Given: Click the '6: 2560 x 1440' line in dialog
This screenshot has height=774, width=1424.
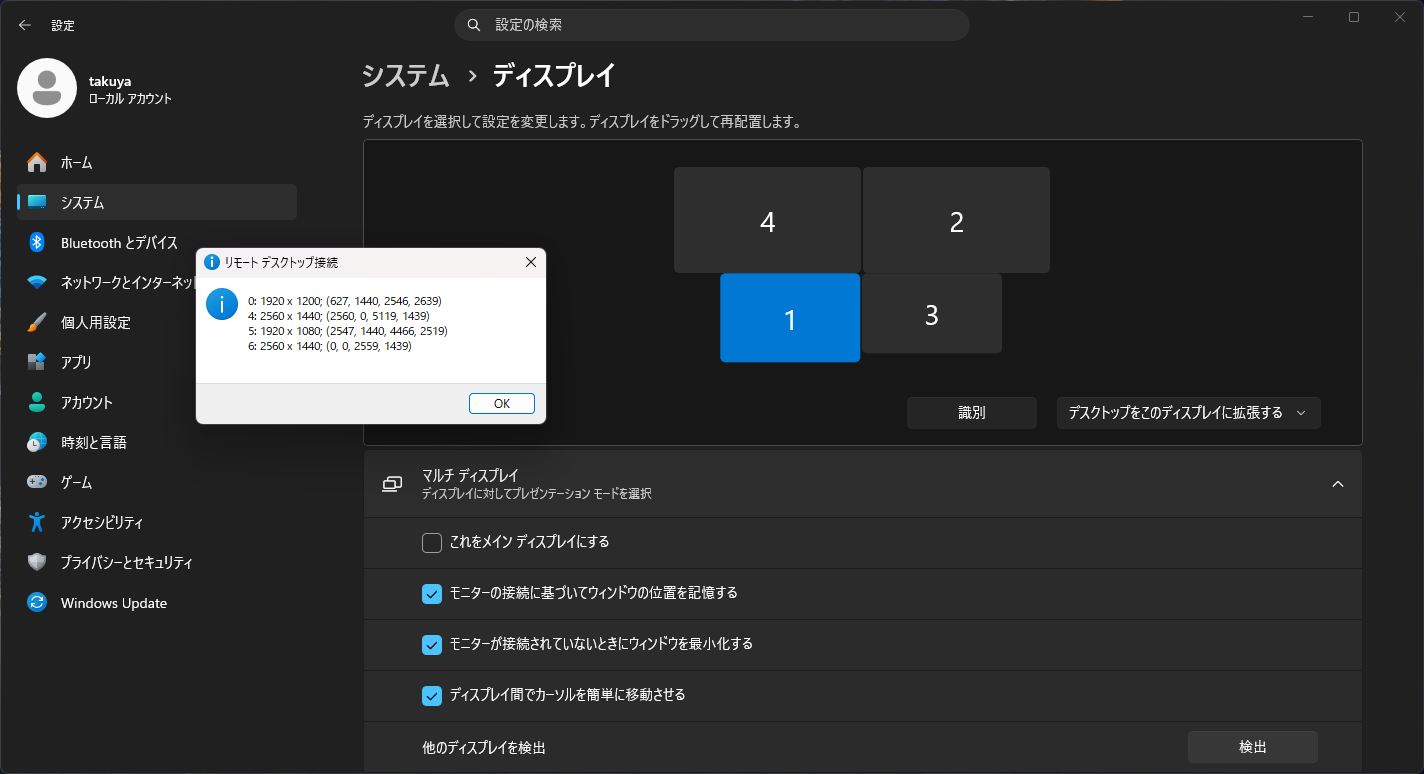Looking at the screenshot, I should [x=330, y=346].
